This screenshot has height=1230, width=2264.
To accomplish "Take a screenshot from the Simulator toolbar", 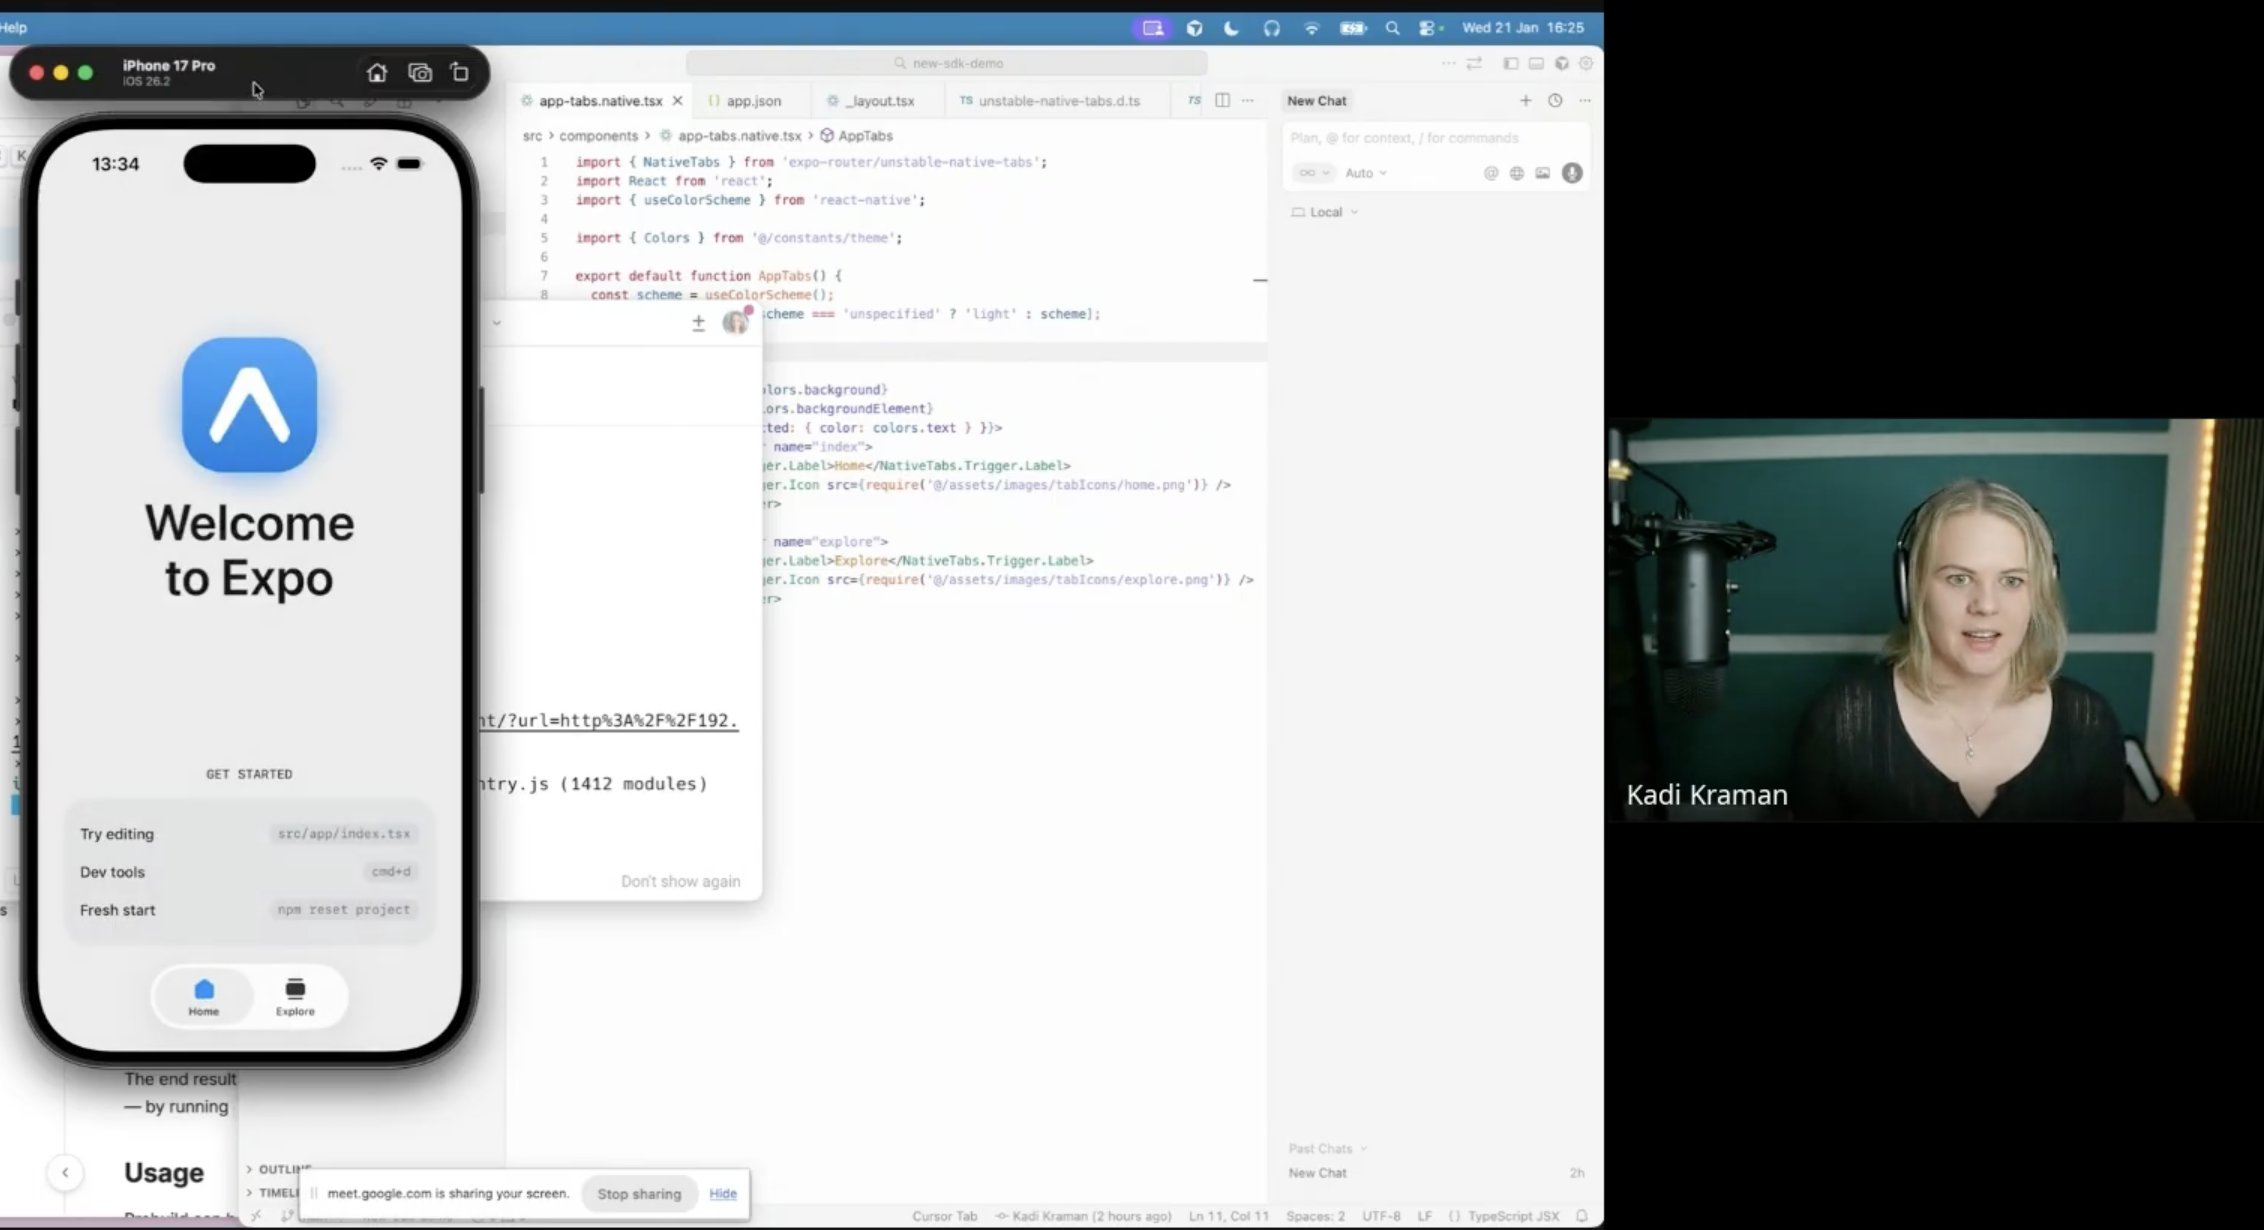I will coord(420,72).
